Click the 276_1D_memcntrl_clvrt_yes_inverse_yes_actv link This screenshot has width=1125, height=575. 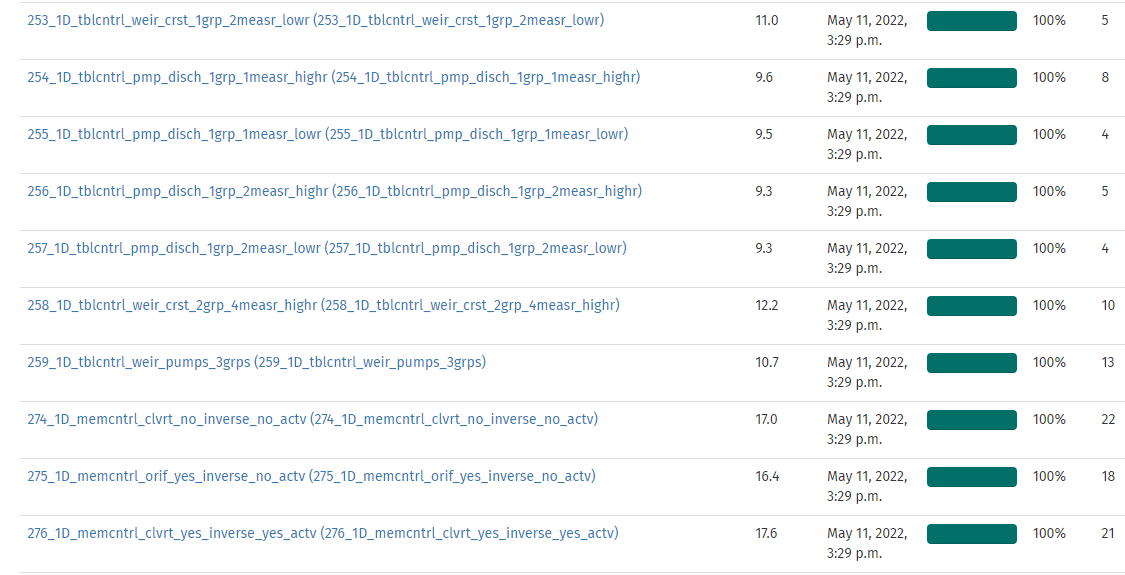tap(322, 533)
